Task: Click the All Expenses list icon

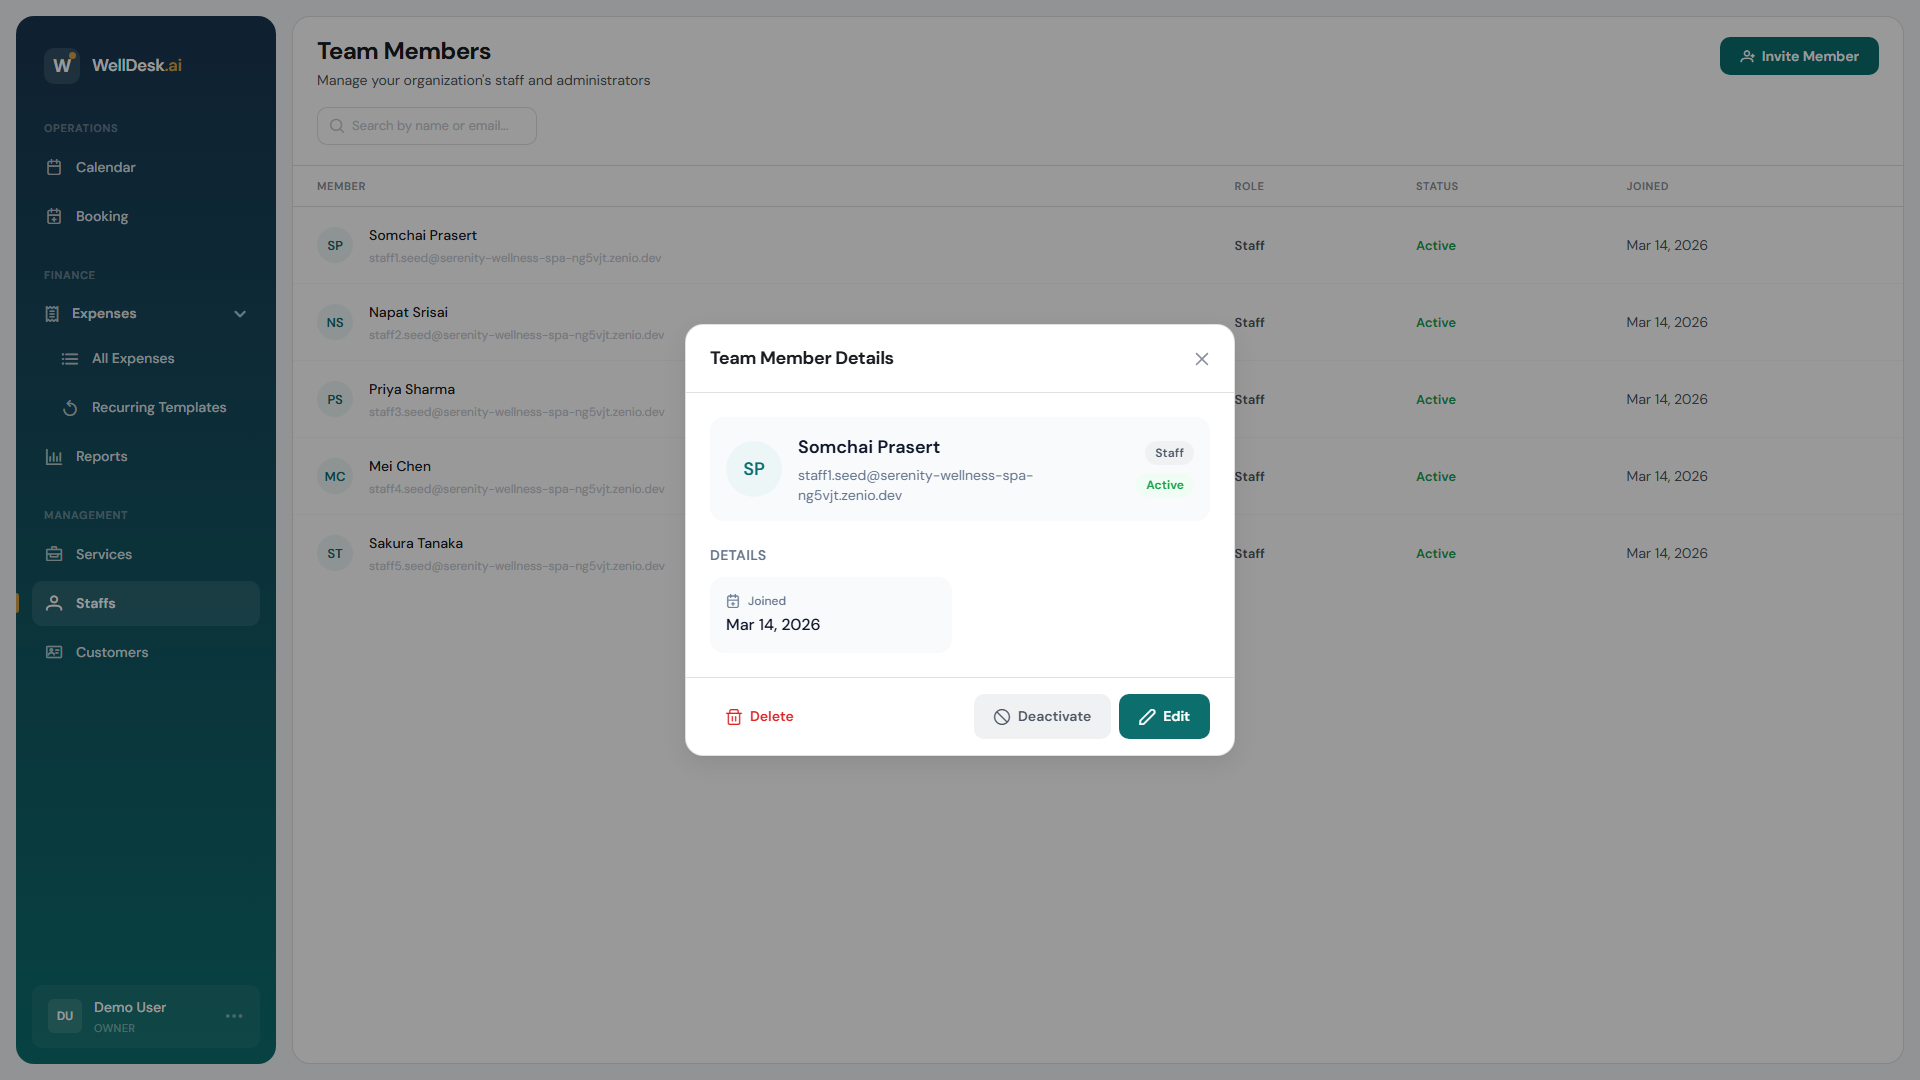Action: pyautogui.click(x=70, y=358)
